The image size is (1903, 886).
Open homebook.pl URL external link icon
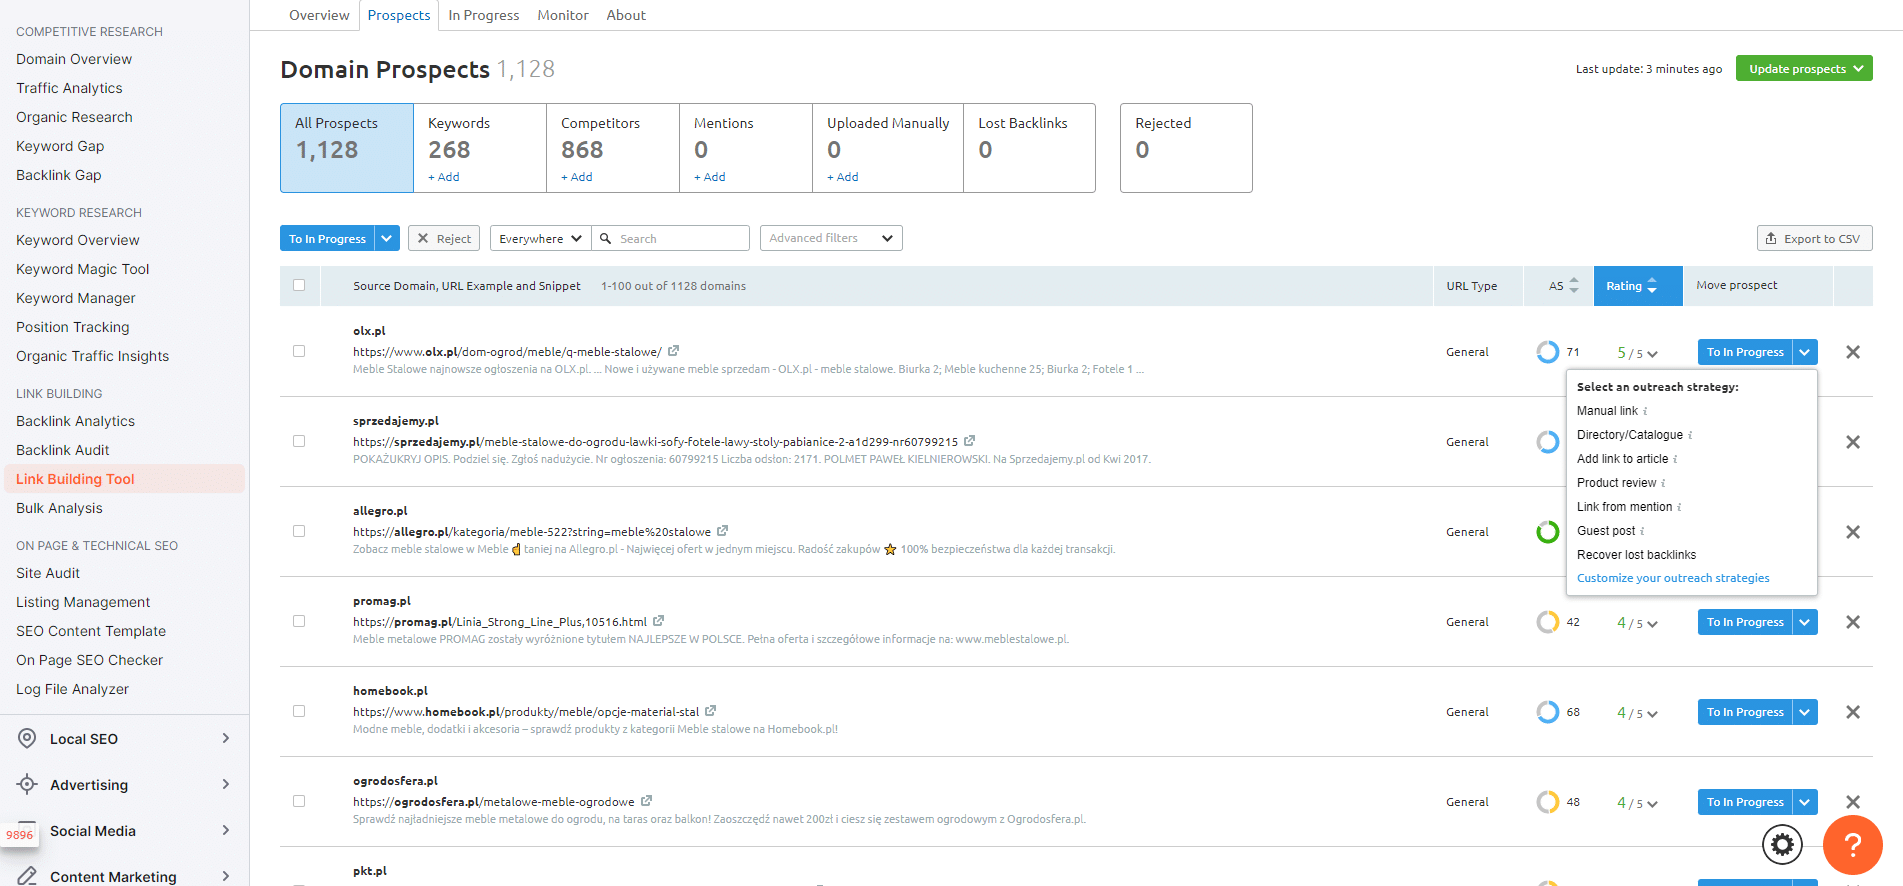[x=711, y=711]
